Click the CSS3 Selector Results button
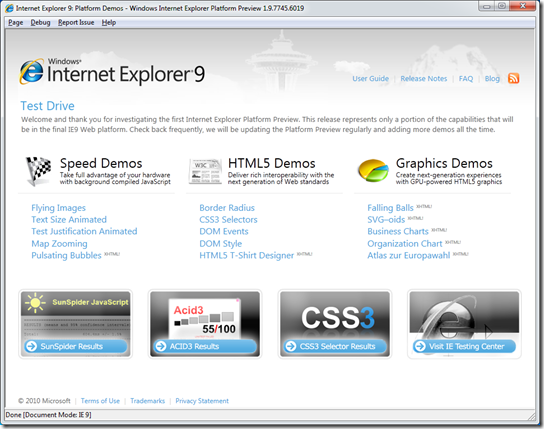This screenshot has height=429, width=544. click(x=335, y=346)
